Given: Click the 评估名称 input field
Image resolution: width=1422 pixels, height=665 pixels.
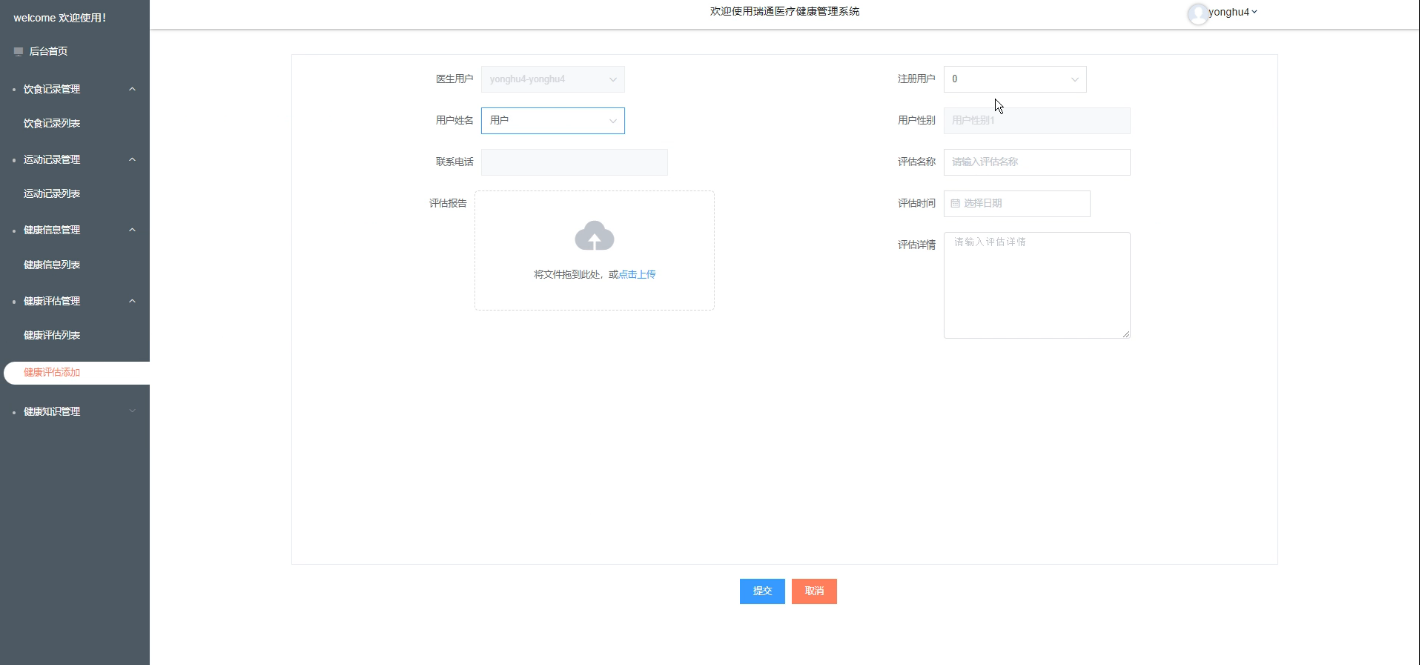Looking at the screenshot, I should [x=1037, y=162].
